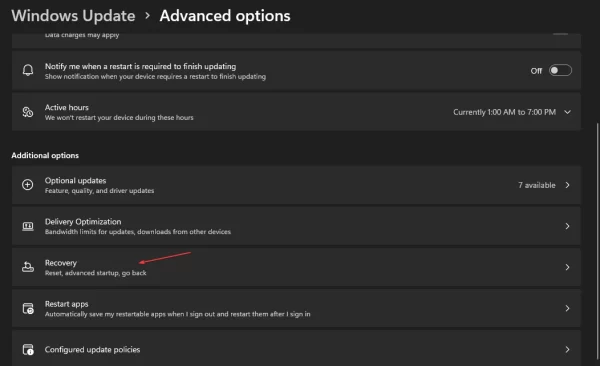Click the Configured update policies icon
The height and width of the screenshot is (366, 600).
pyautogui.click(x=28, y=350)
